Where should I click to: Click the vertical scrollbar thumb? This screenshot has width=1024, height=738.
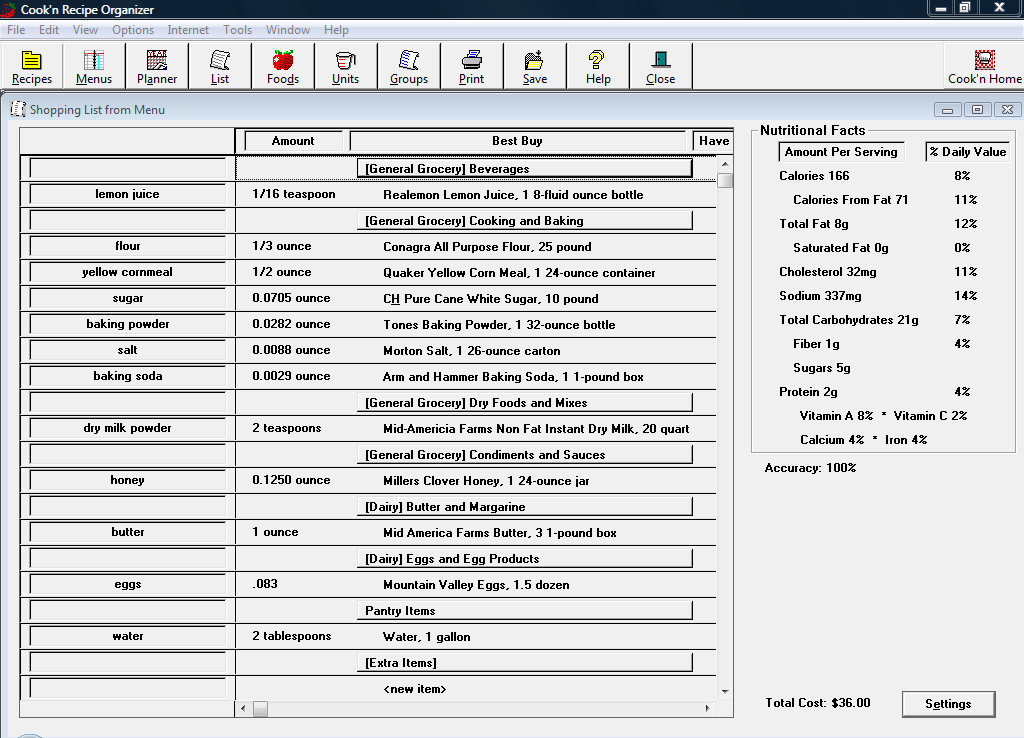tap(725, 180)
